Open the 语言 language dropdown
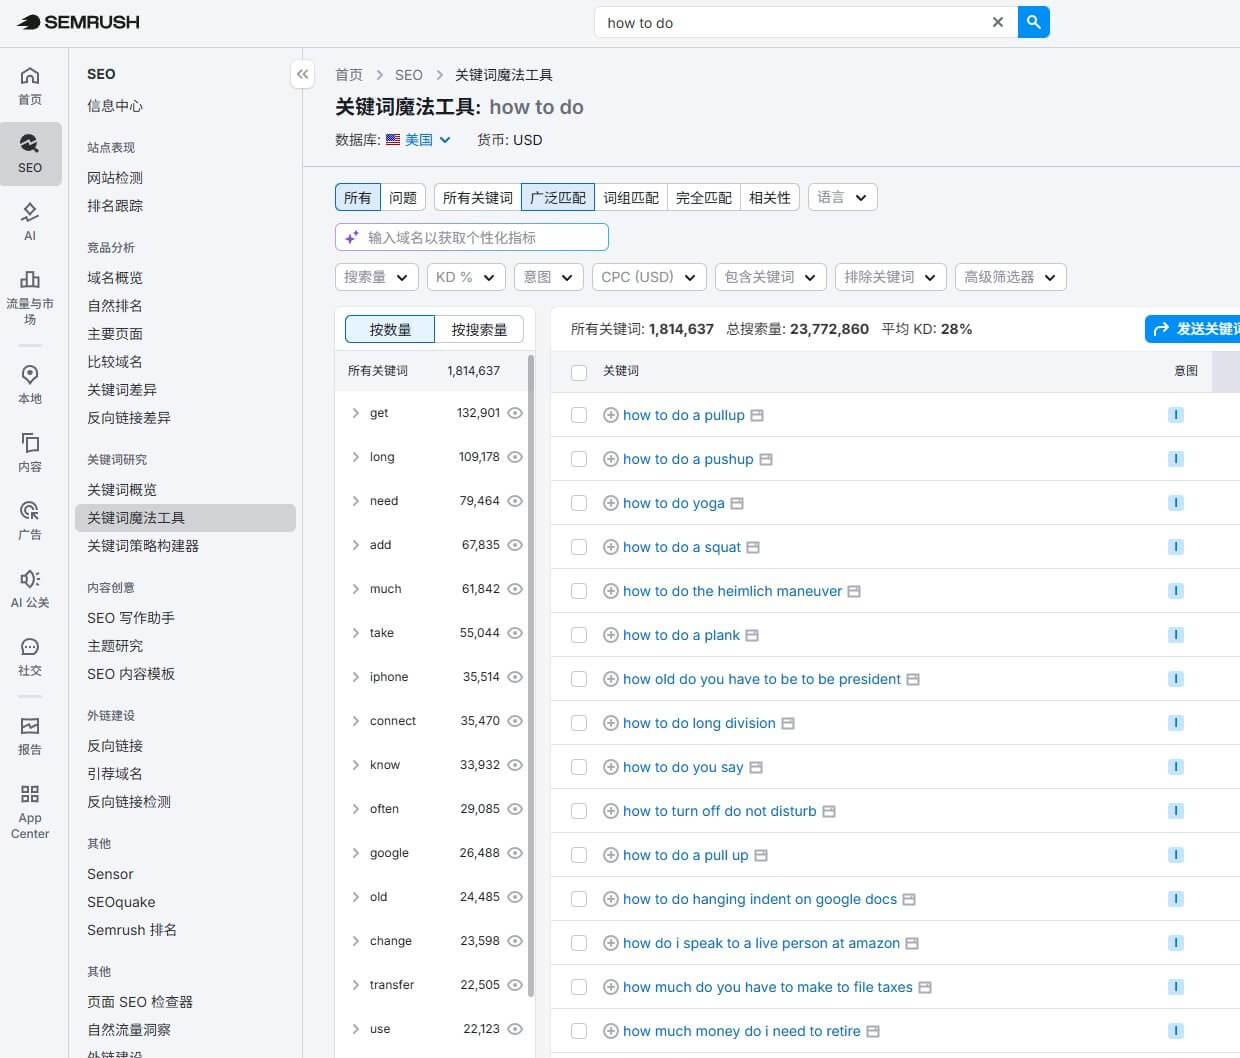 (x=843, y=197)
